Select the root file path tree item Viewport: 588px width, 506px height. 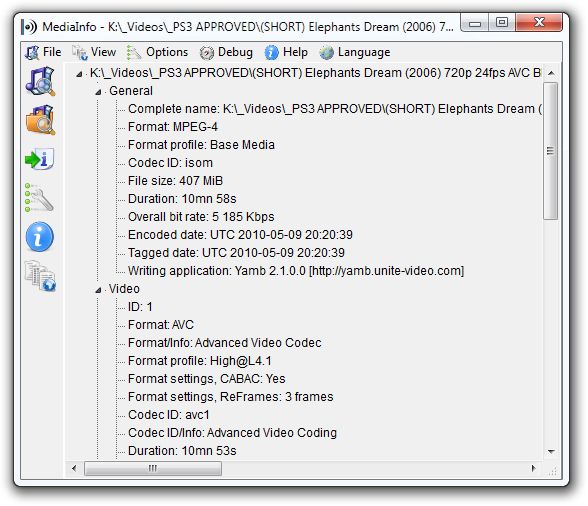tap(315, 73)
